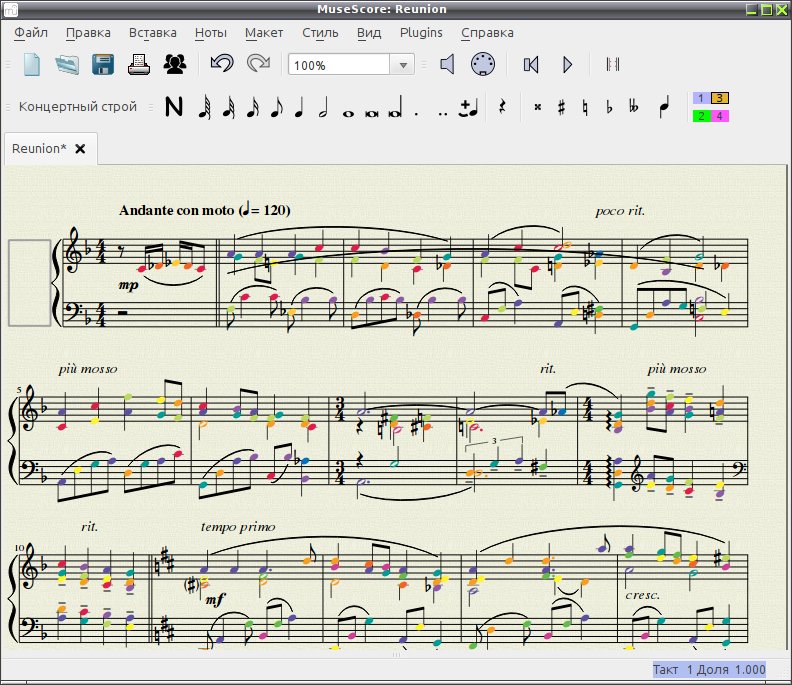792x685 pixels.
Task: Click the community people icon in the toolbar
Action: [175, 65]
